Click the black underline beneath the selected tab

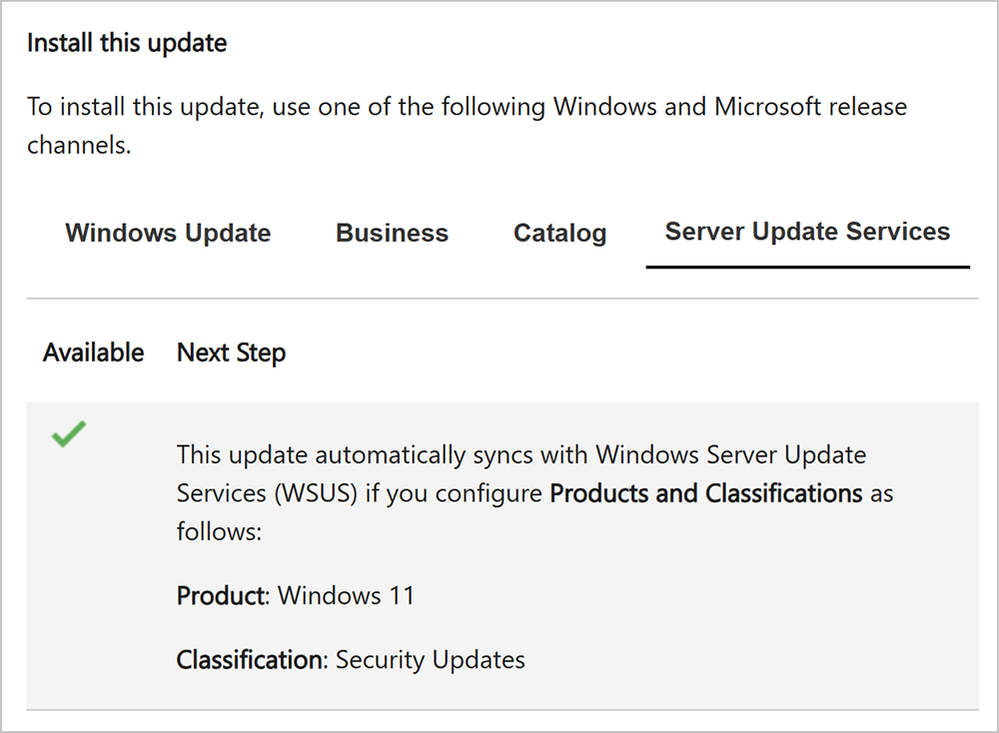click(807, 267)
